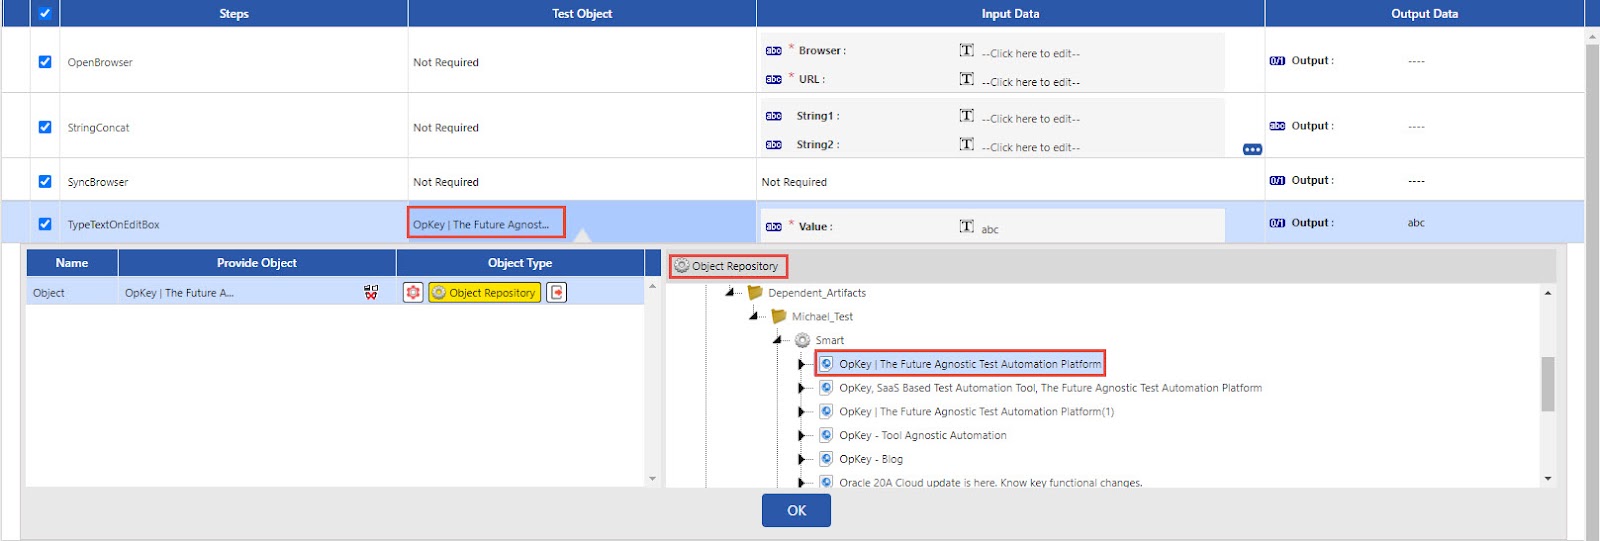Click the Provide Object panel scroll up arrow
The height and width of the screenshot is (541, 1600).
click(652, 286)
